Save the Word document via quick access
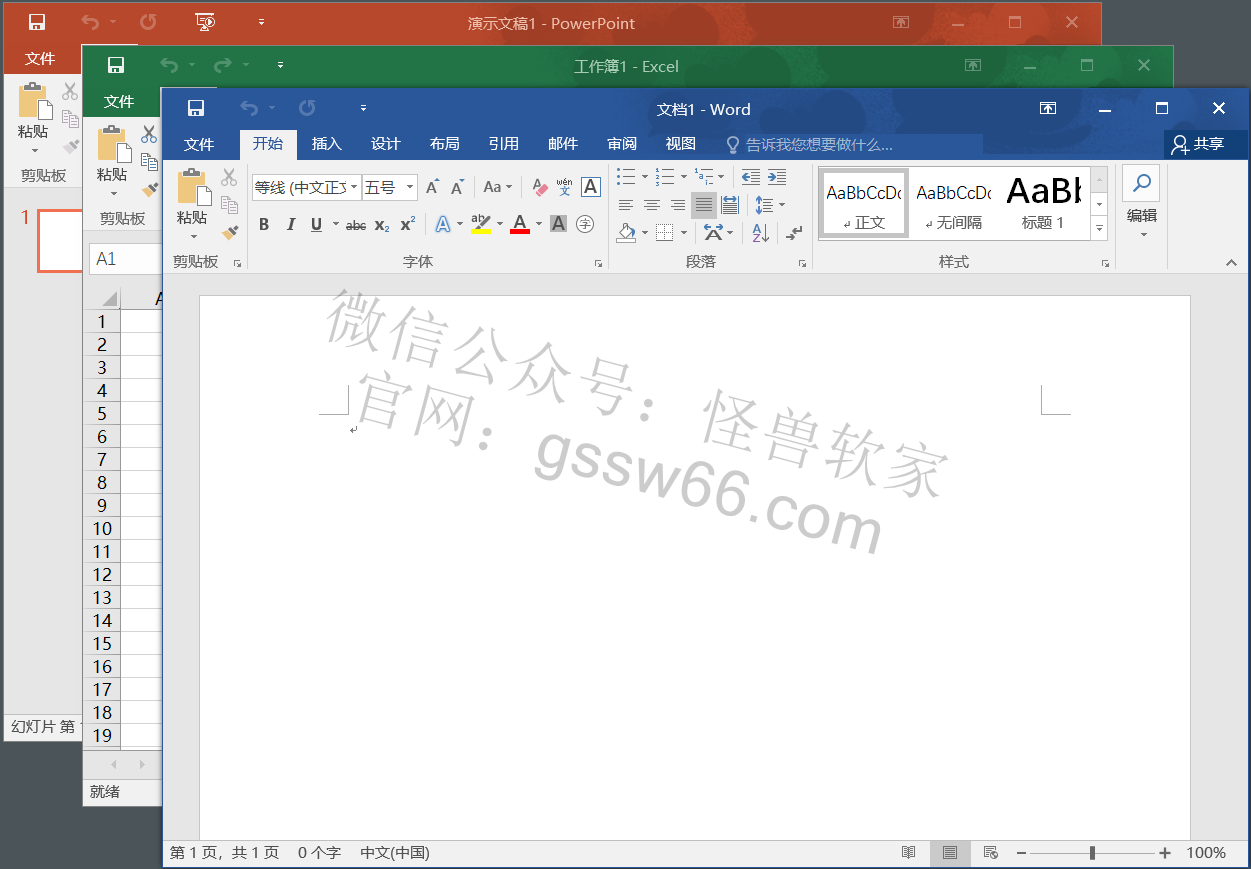Viewport: 1251px width, 869px height. pos(196,109)
